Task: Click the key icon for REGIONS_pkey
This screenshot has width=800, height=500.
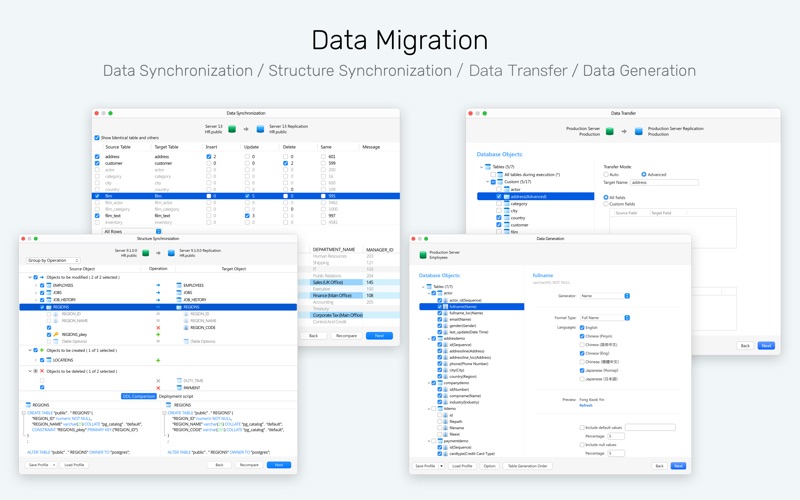Action: (x=56, y=335)
